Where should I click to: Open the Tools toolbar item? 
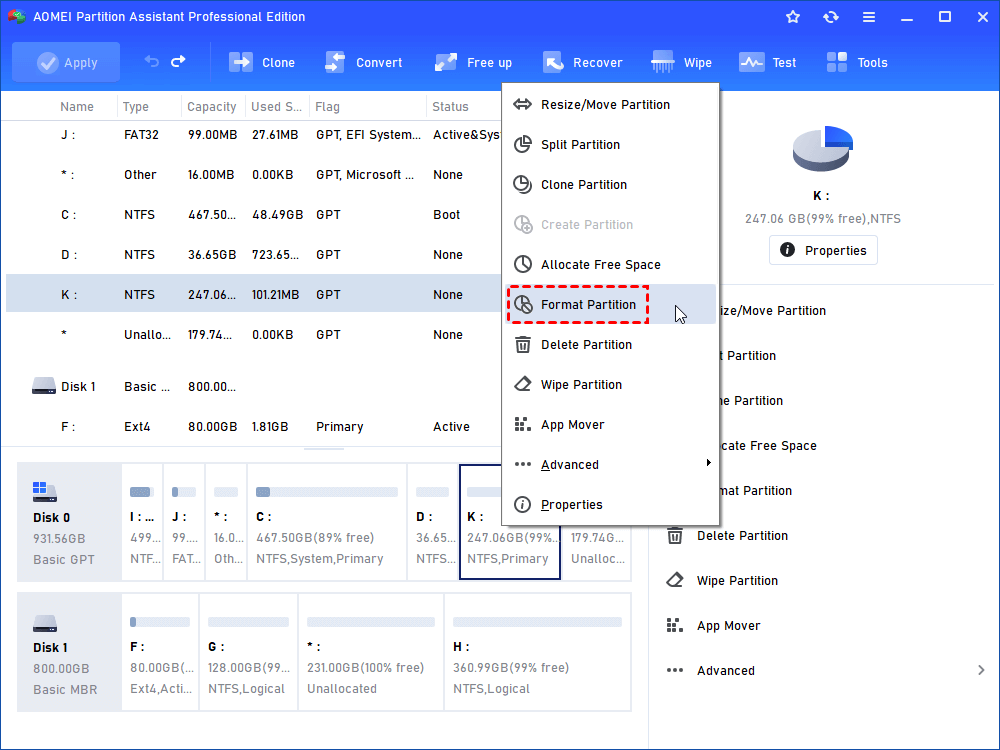click(857, 62)
